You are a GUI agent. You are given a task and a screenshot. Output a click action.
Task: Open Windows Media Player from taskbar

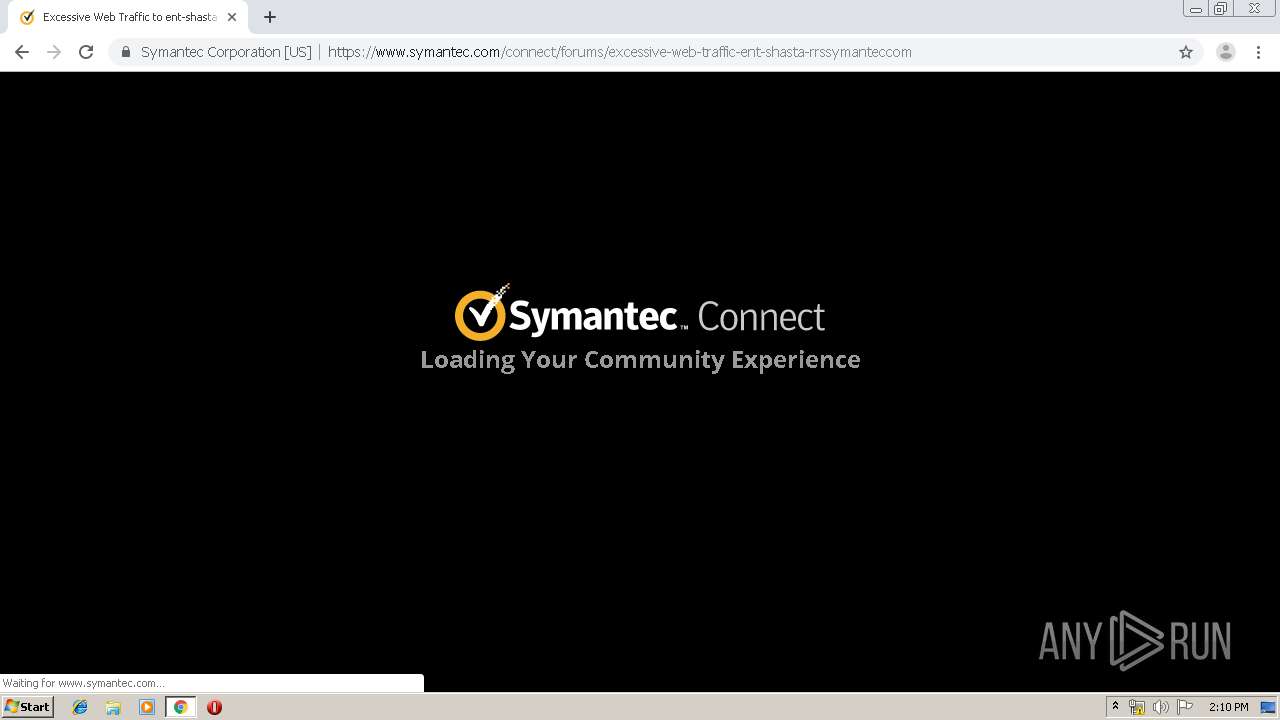pyautogui.click(x=147, y=707)
